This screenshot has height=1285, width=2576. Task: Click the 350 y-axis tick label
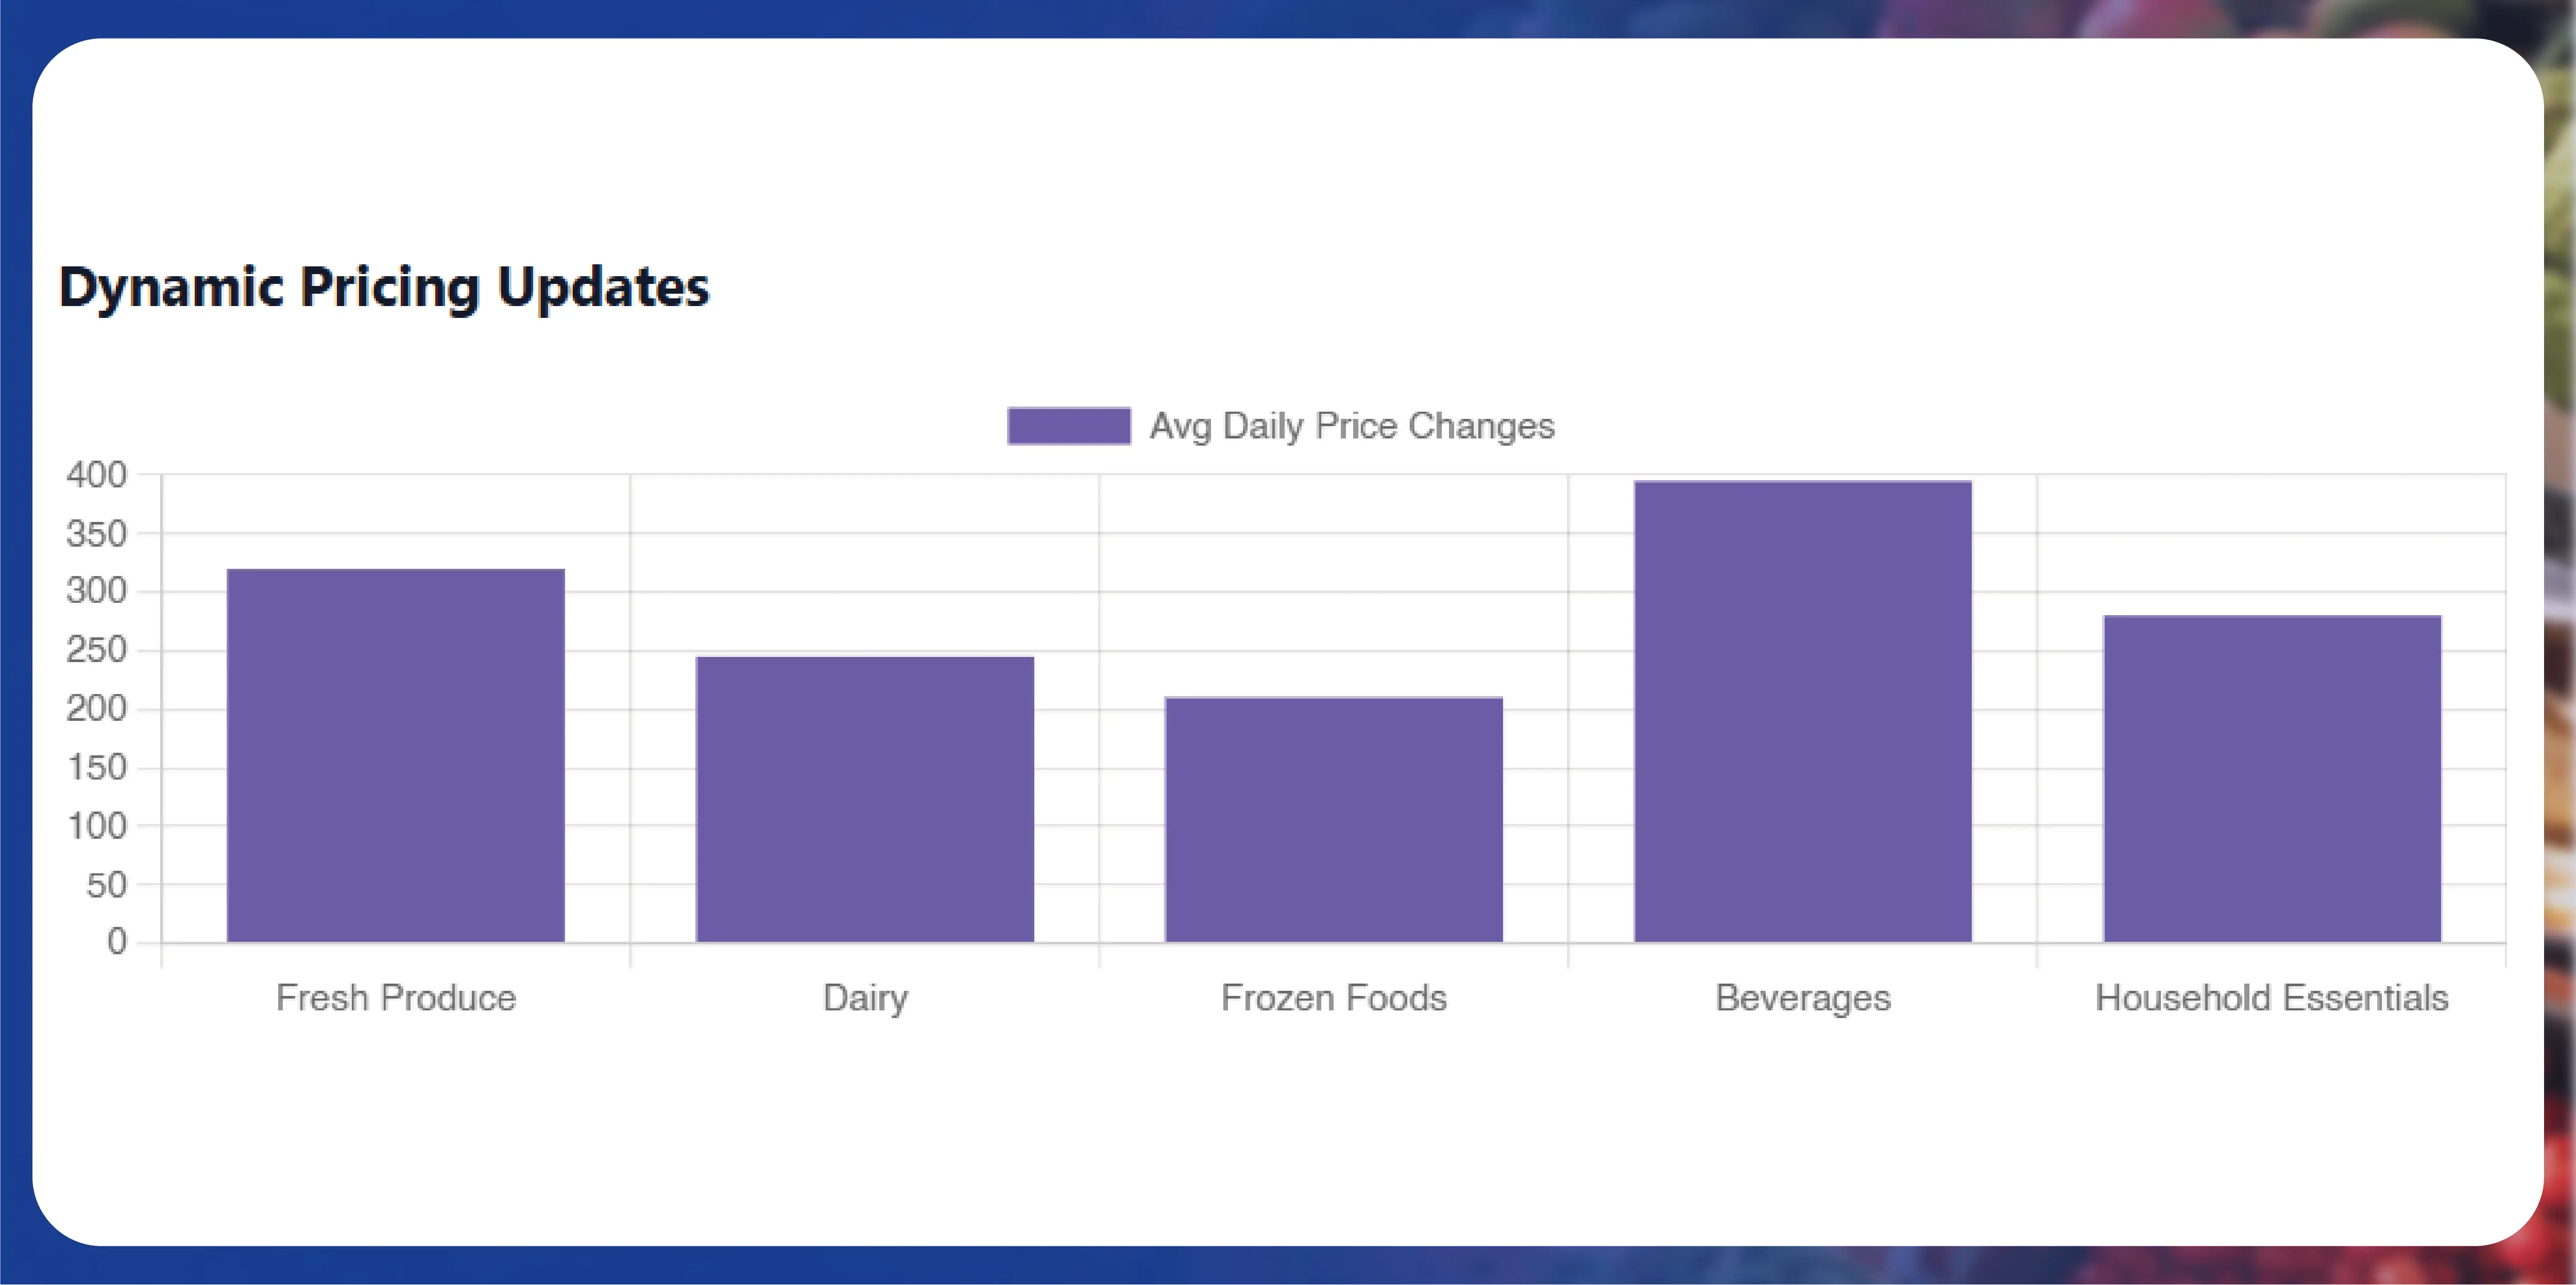(x=97, y=534)
